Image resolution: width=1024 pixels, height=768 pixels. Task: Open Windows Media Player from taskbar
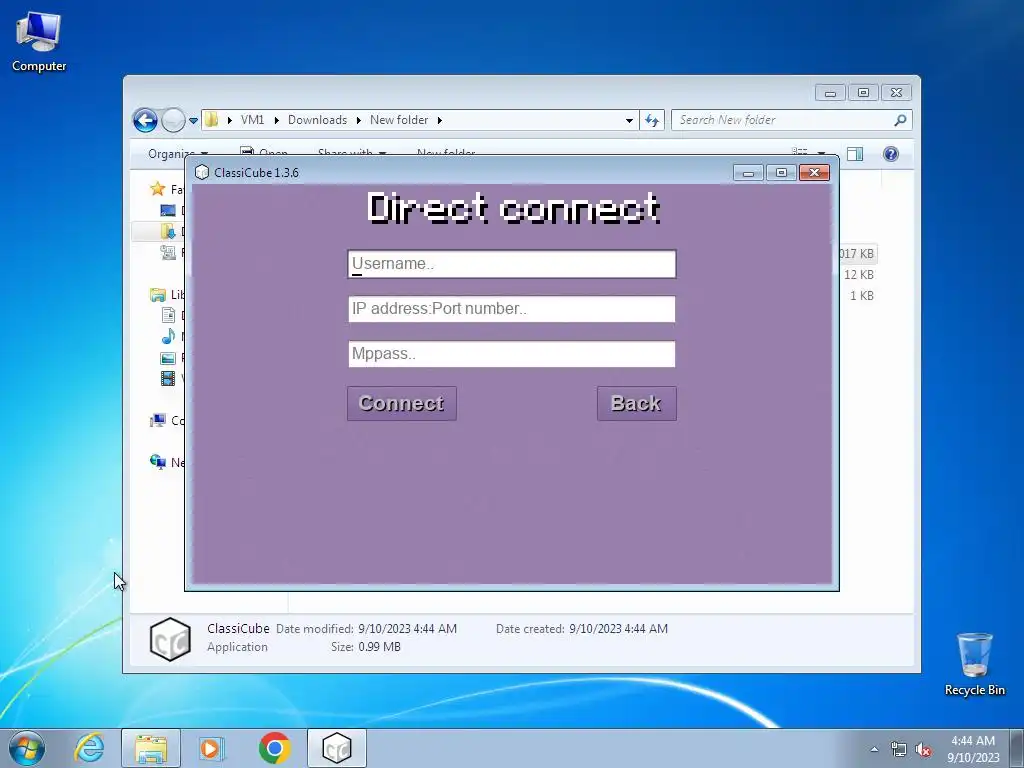[211, 748]
